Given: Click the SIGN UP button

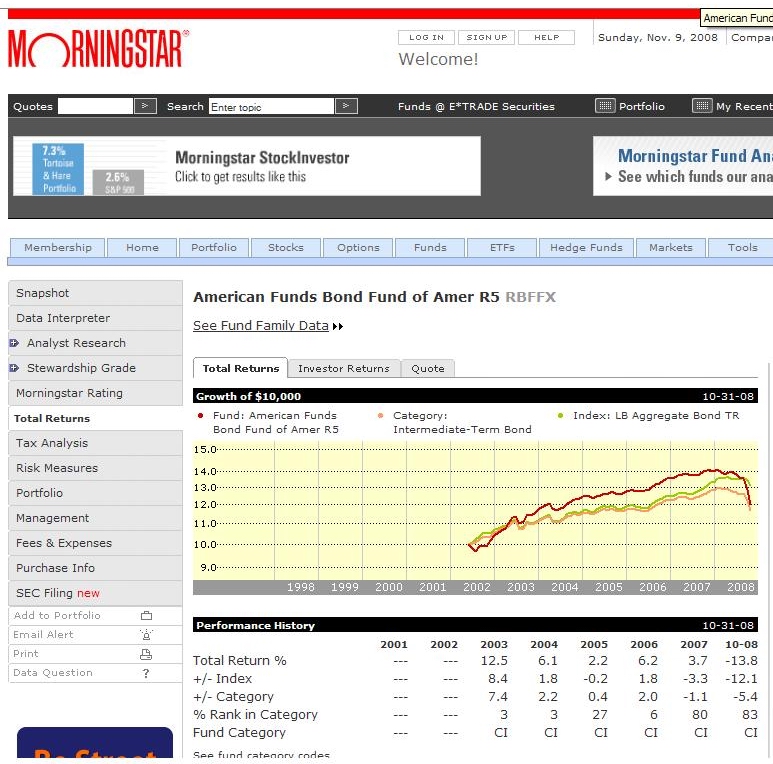Looking at the screenshot, I should click(487, 37).
